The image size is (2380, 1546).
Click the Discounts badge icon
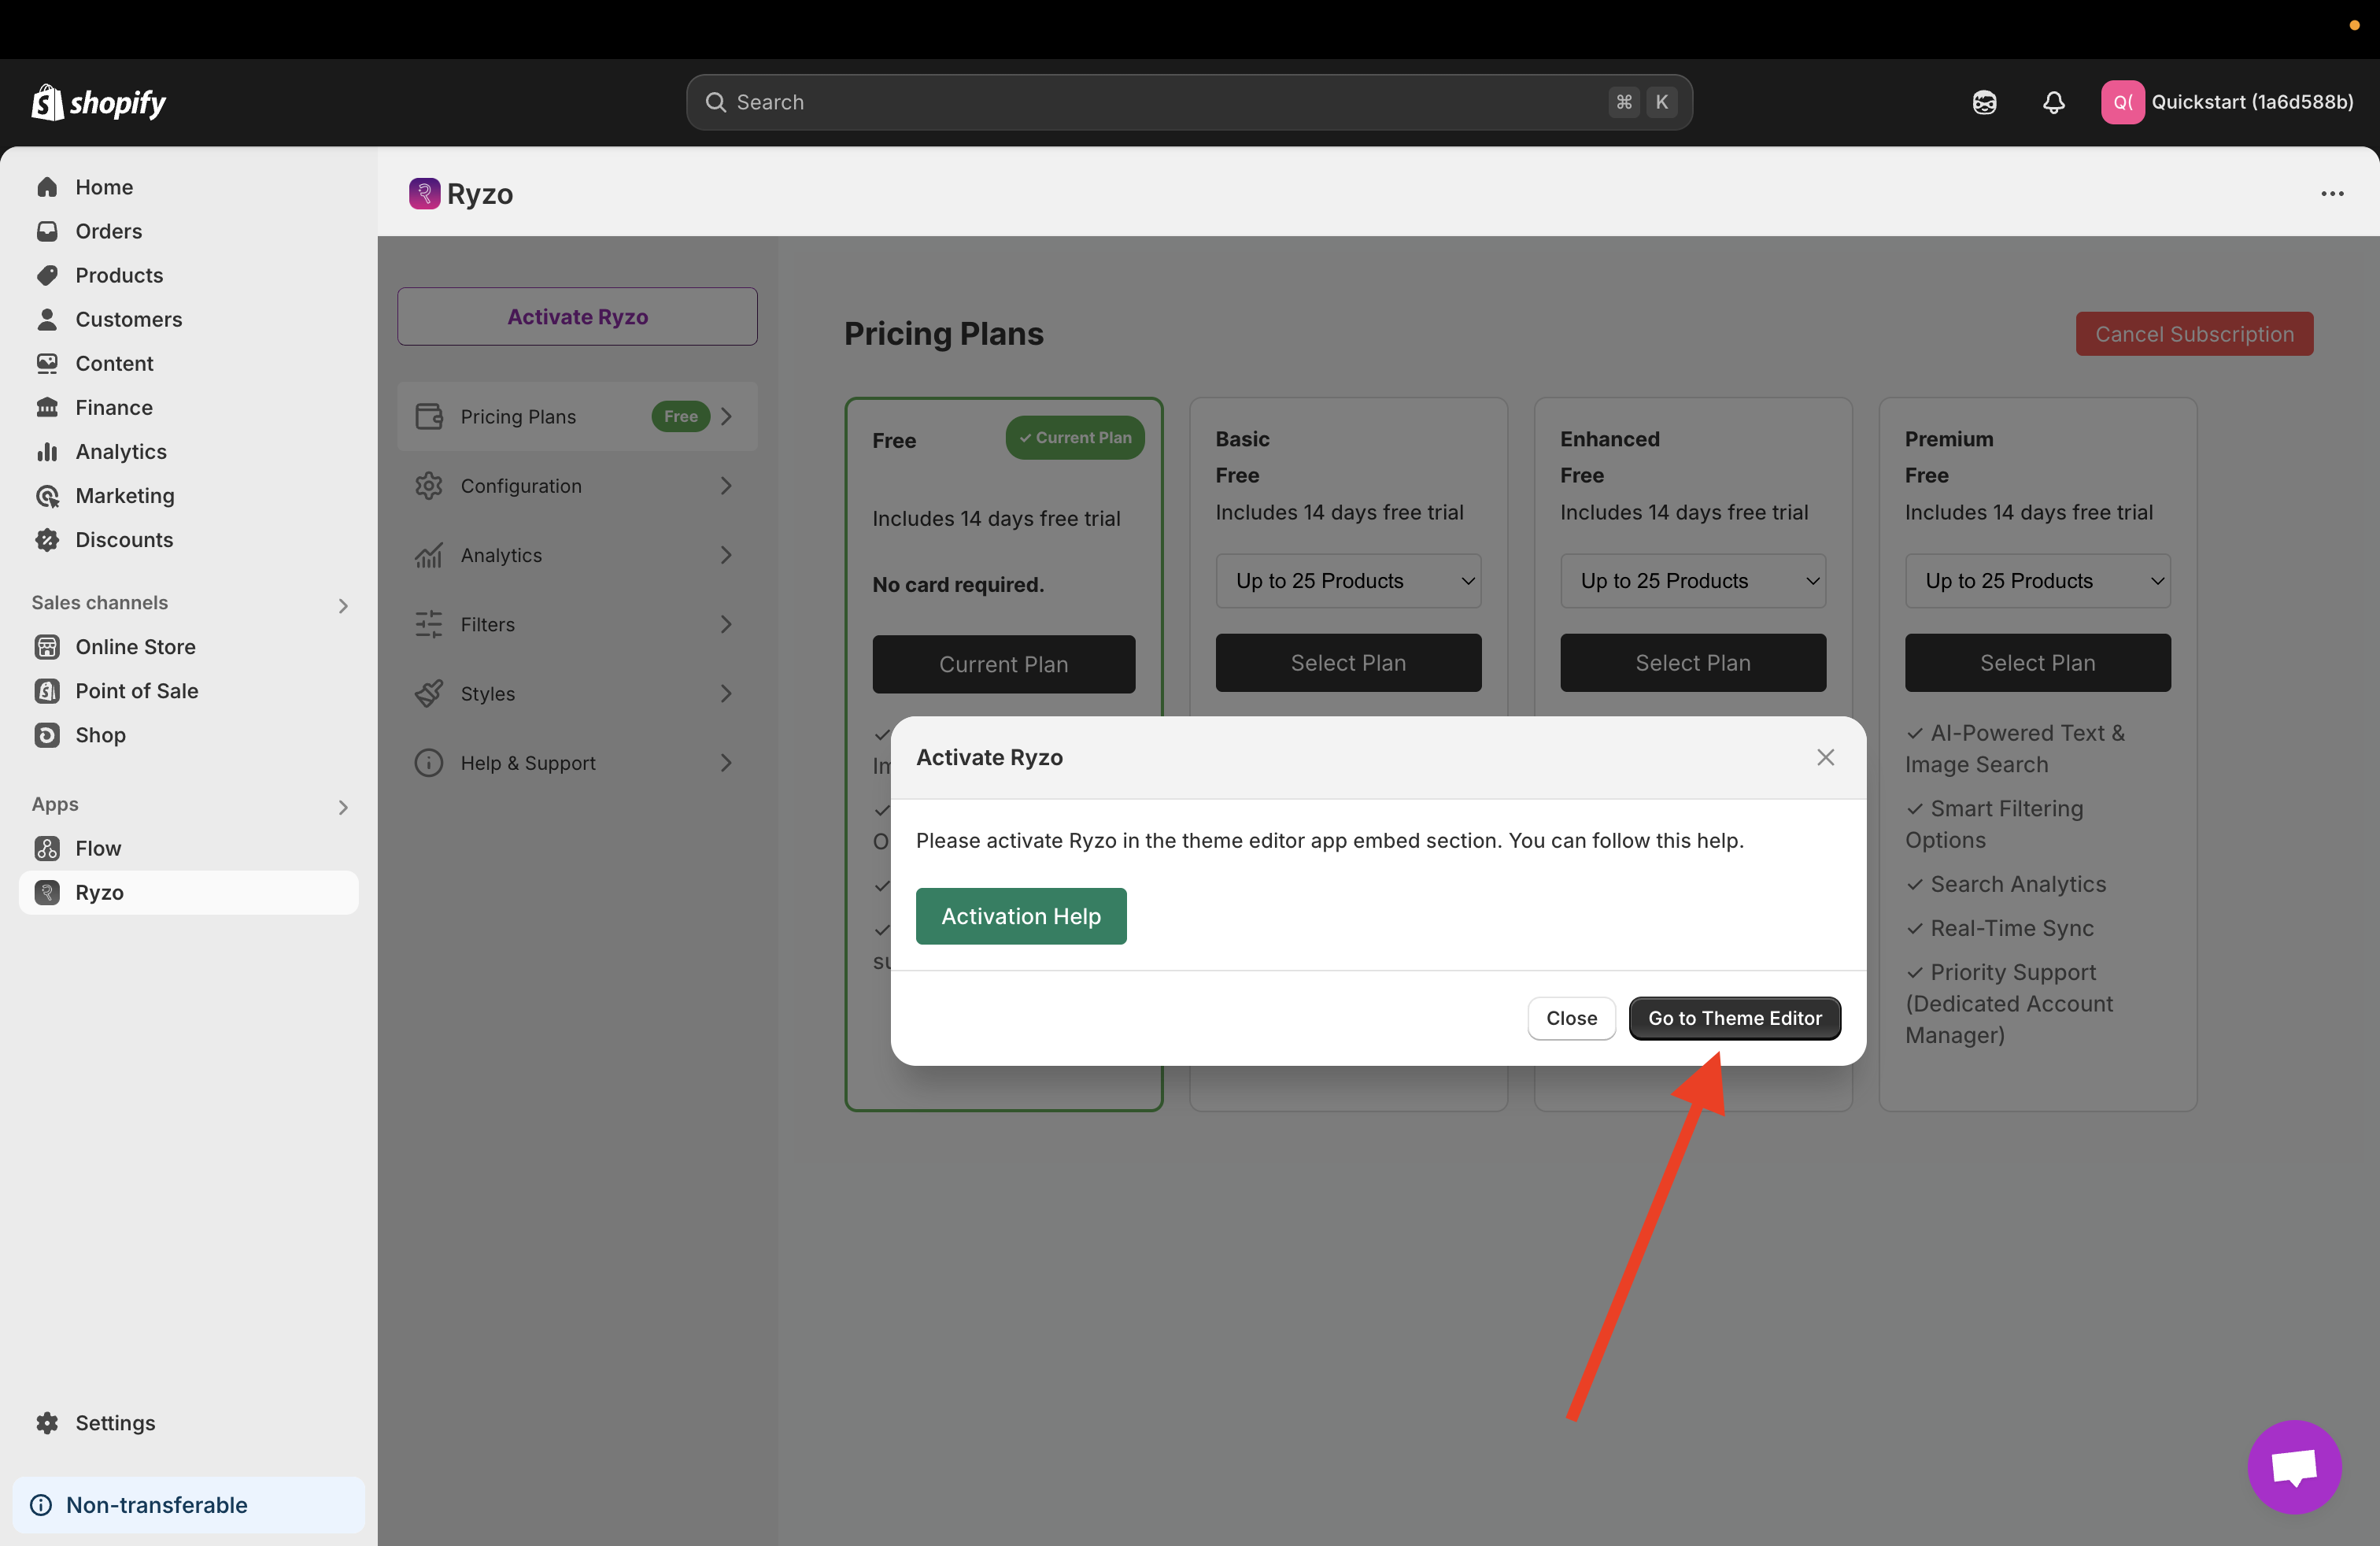pyautogui.click(x=47, y=539)
